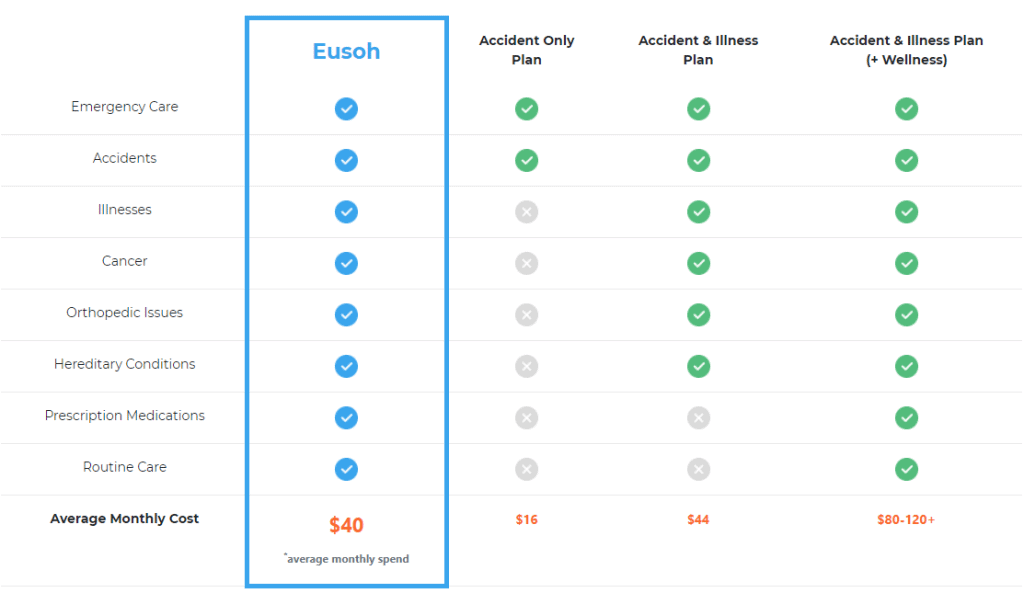Click the Wellness plan's green check for Orthopedic Issues
1024x593 pixels.
[x=906, y=315]
